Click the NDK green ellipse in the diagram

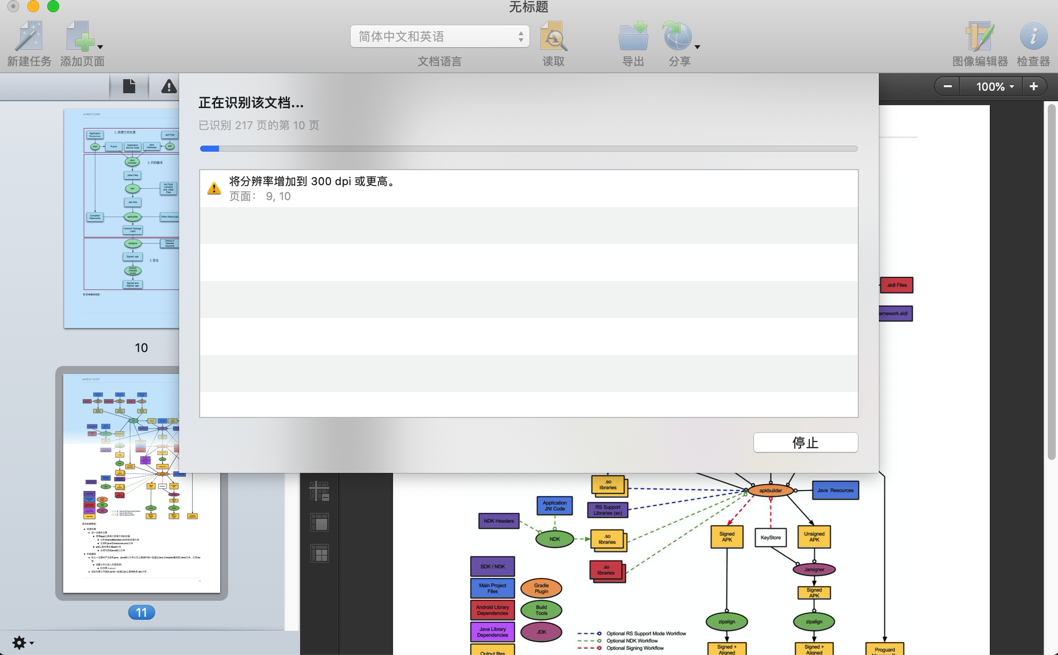(x=555, y=539)
